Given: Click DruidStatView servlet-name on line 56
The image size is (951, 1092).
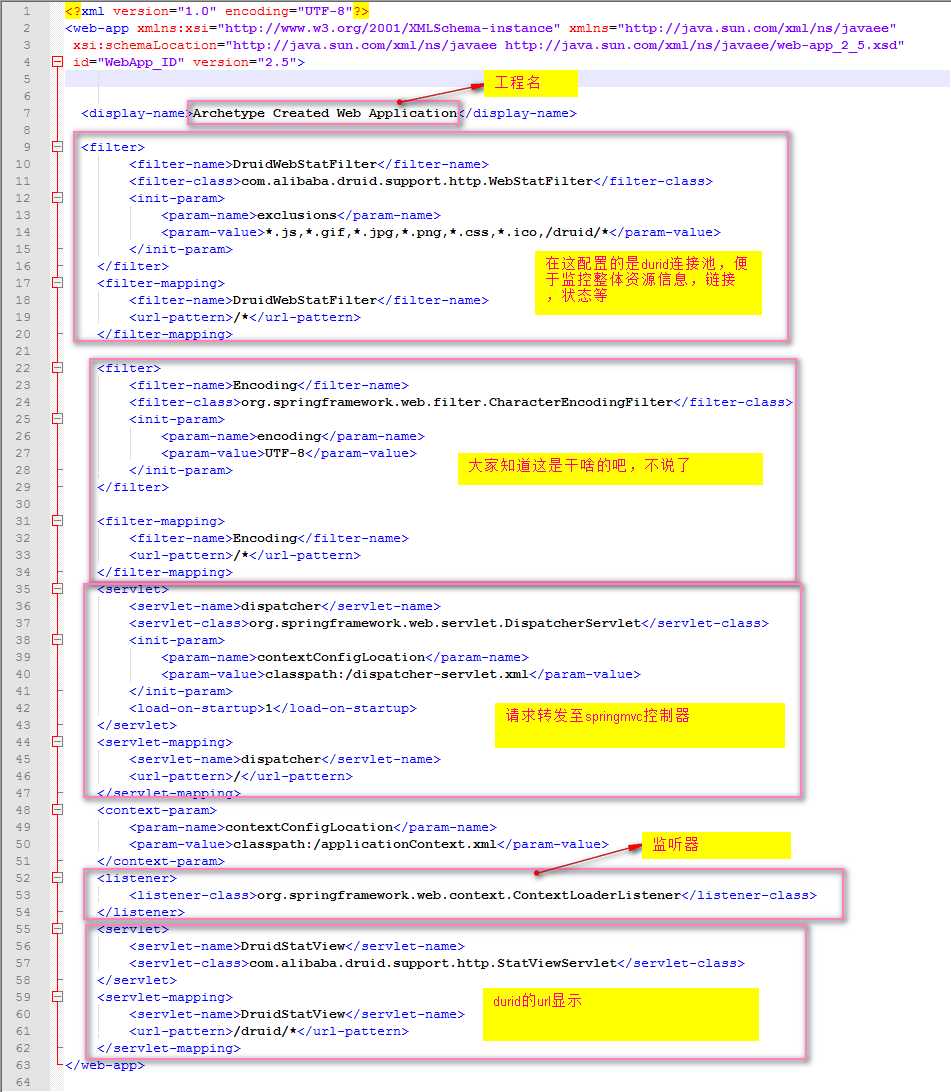Looking at the screenshot, I should click(292, 946).
